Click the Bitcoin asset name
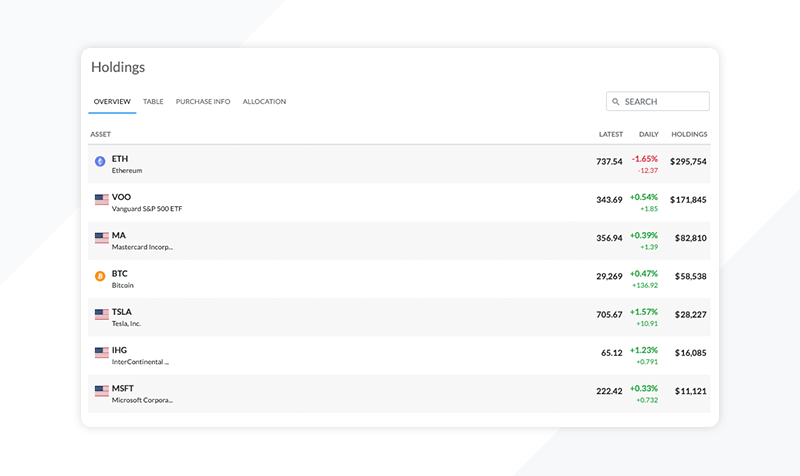 pyautogui.click(x=123, y=285)
